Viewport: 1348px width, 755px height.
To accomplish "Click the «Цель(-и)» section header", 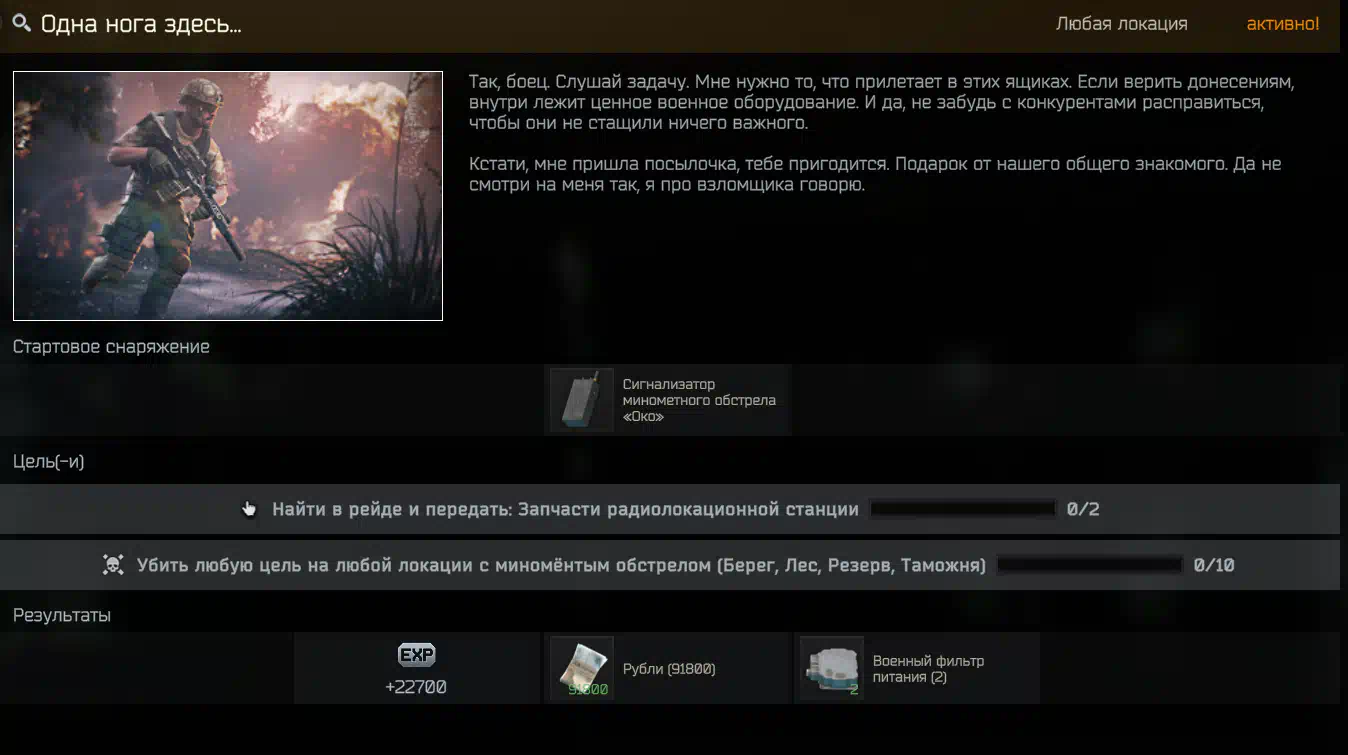I will click(x=48, y=462).
